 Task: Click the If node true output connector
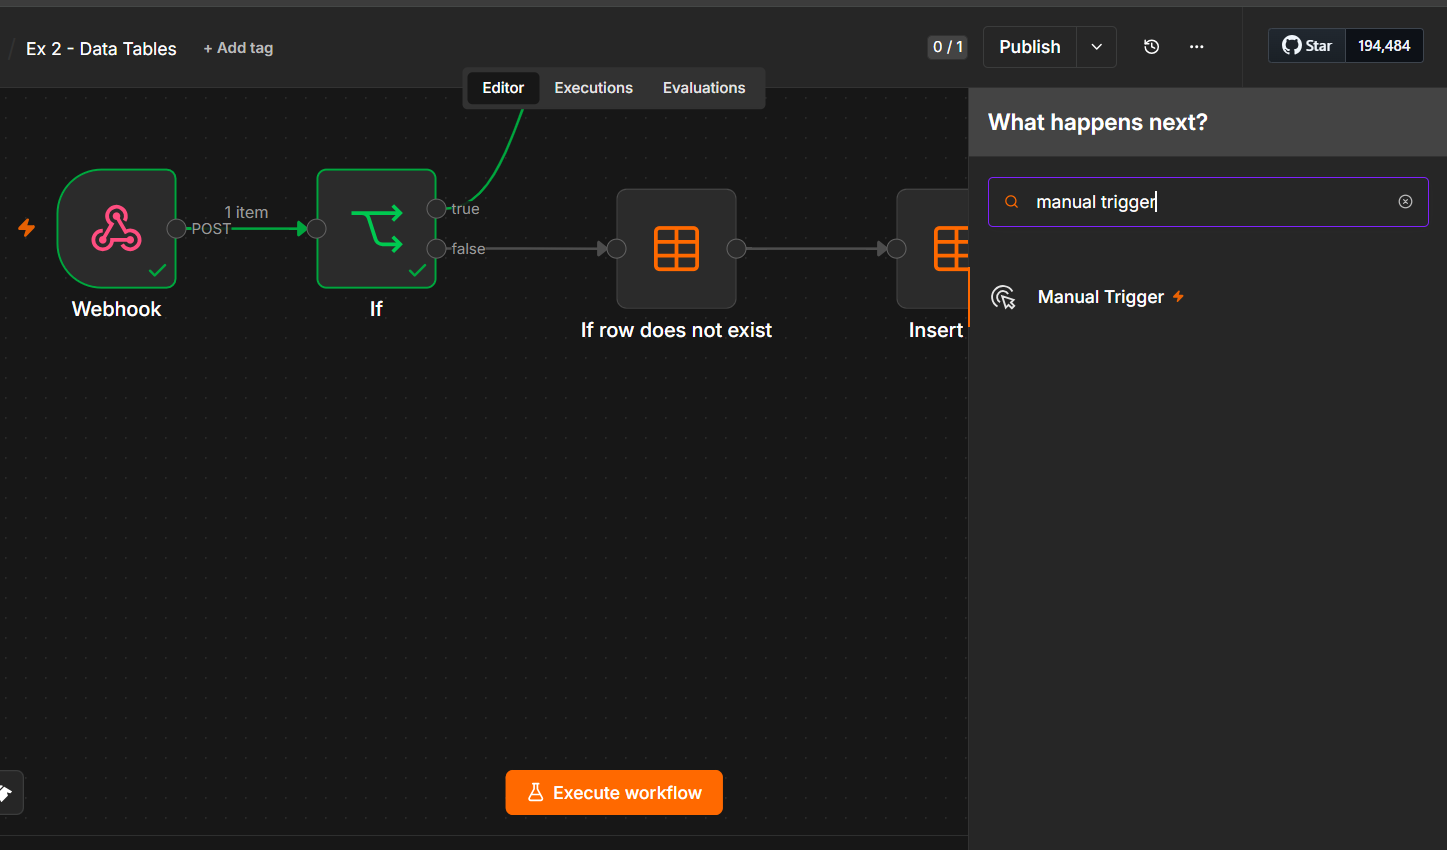point(436,208)
